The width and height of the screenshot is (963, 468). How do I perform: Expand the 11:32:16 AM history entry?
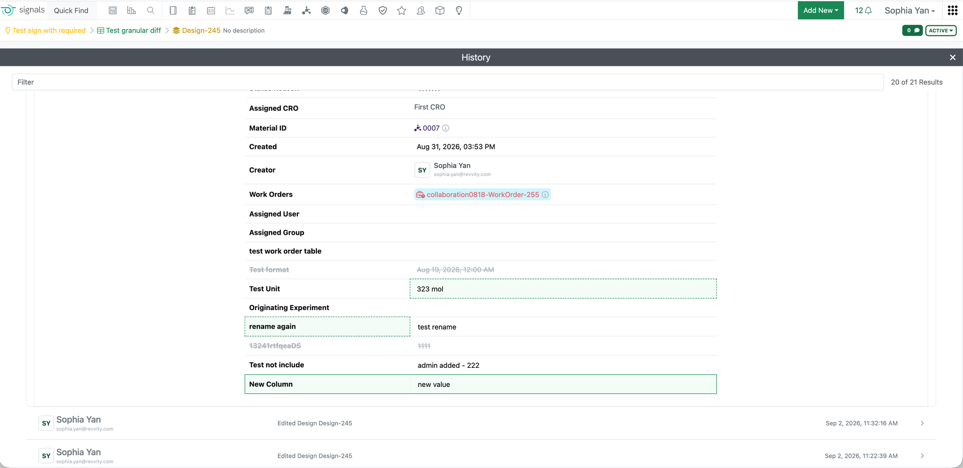coord(922,423)
